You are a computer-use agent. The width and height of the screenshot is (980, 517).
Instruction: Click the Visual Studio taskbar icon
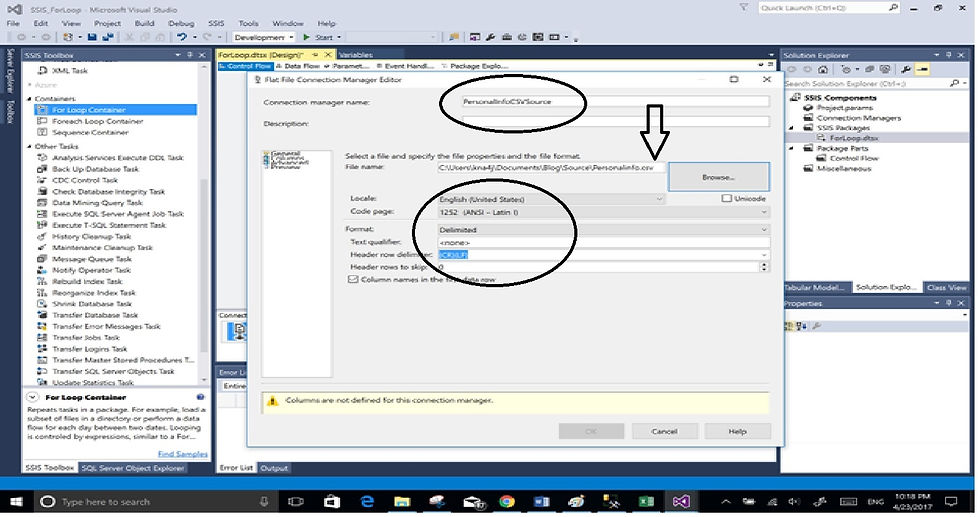681,501
